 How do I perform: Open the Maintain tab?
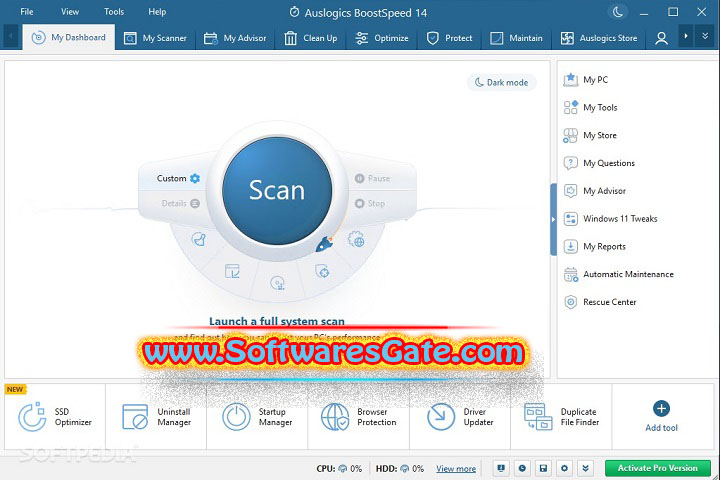pyautogui.click(x=516, y=38)
